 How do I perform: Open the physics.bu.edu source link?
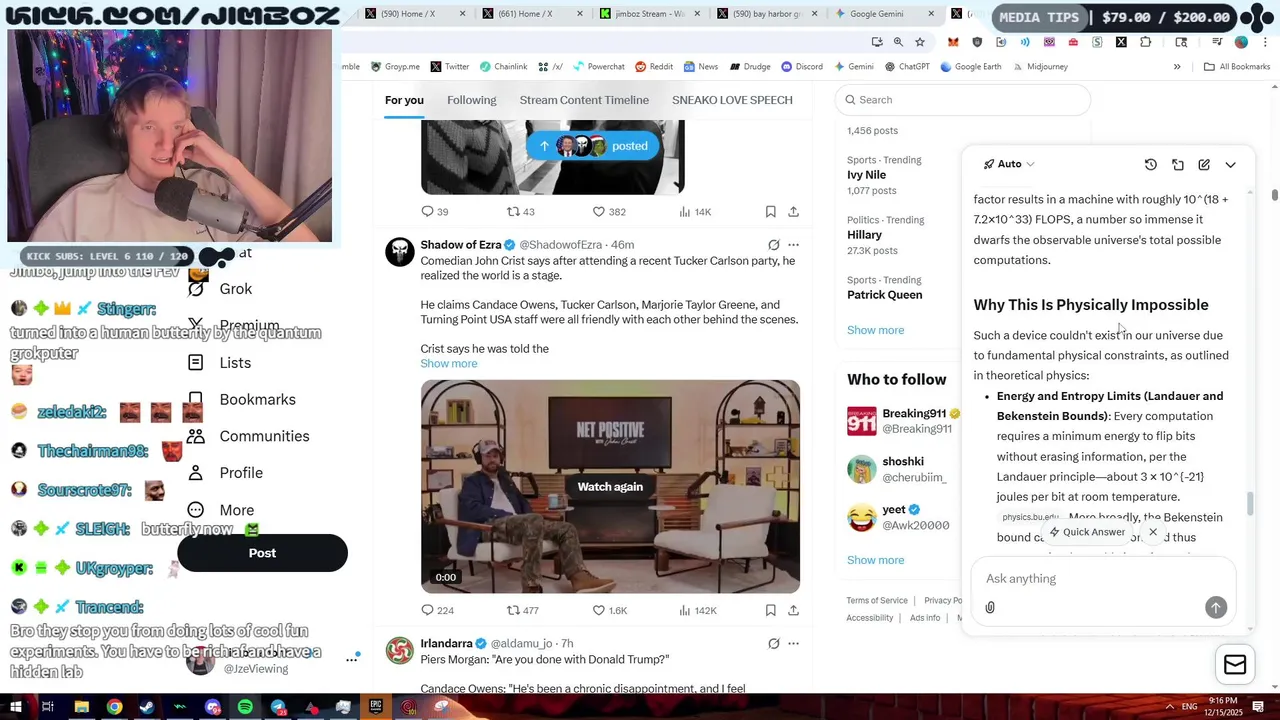tap(1030, 517)
